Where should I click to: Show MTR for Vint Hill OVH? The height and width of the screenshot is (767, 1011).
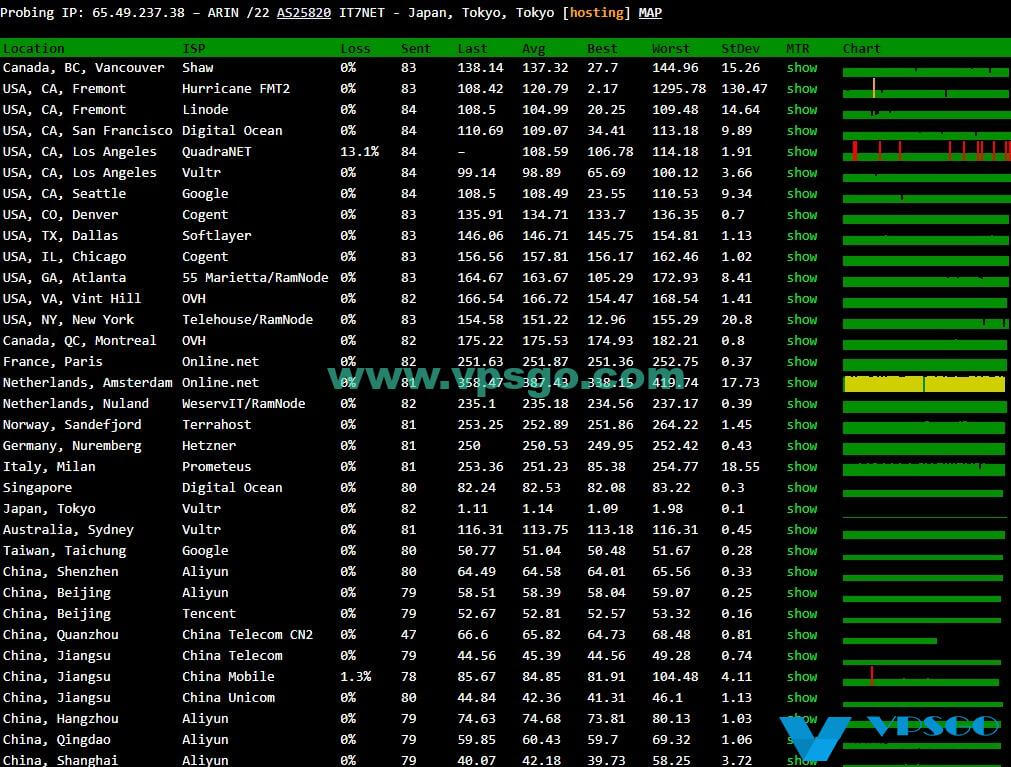pyautogui.click(x=802, y=298)
